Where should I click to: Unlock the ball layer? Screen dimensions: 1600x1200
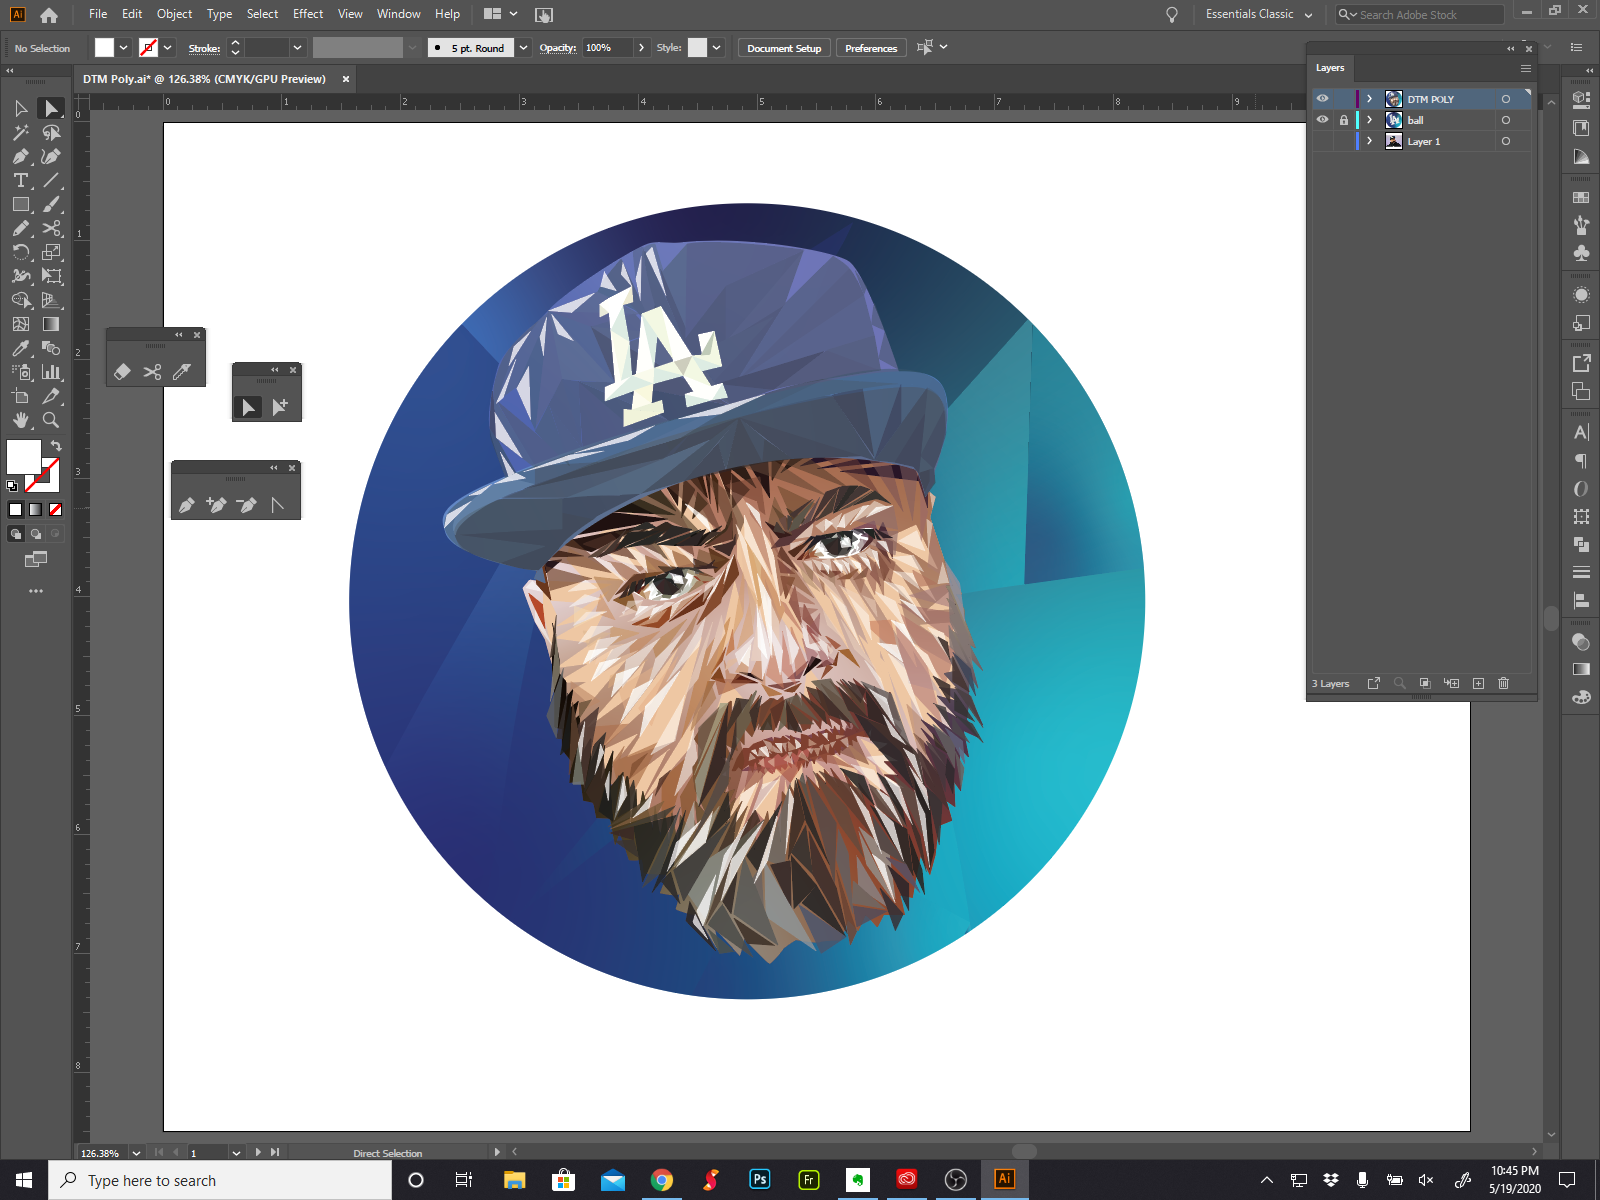[1344, 120]
